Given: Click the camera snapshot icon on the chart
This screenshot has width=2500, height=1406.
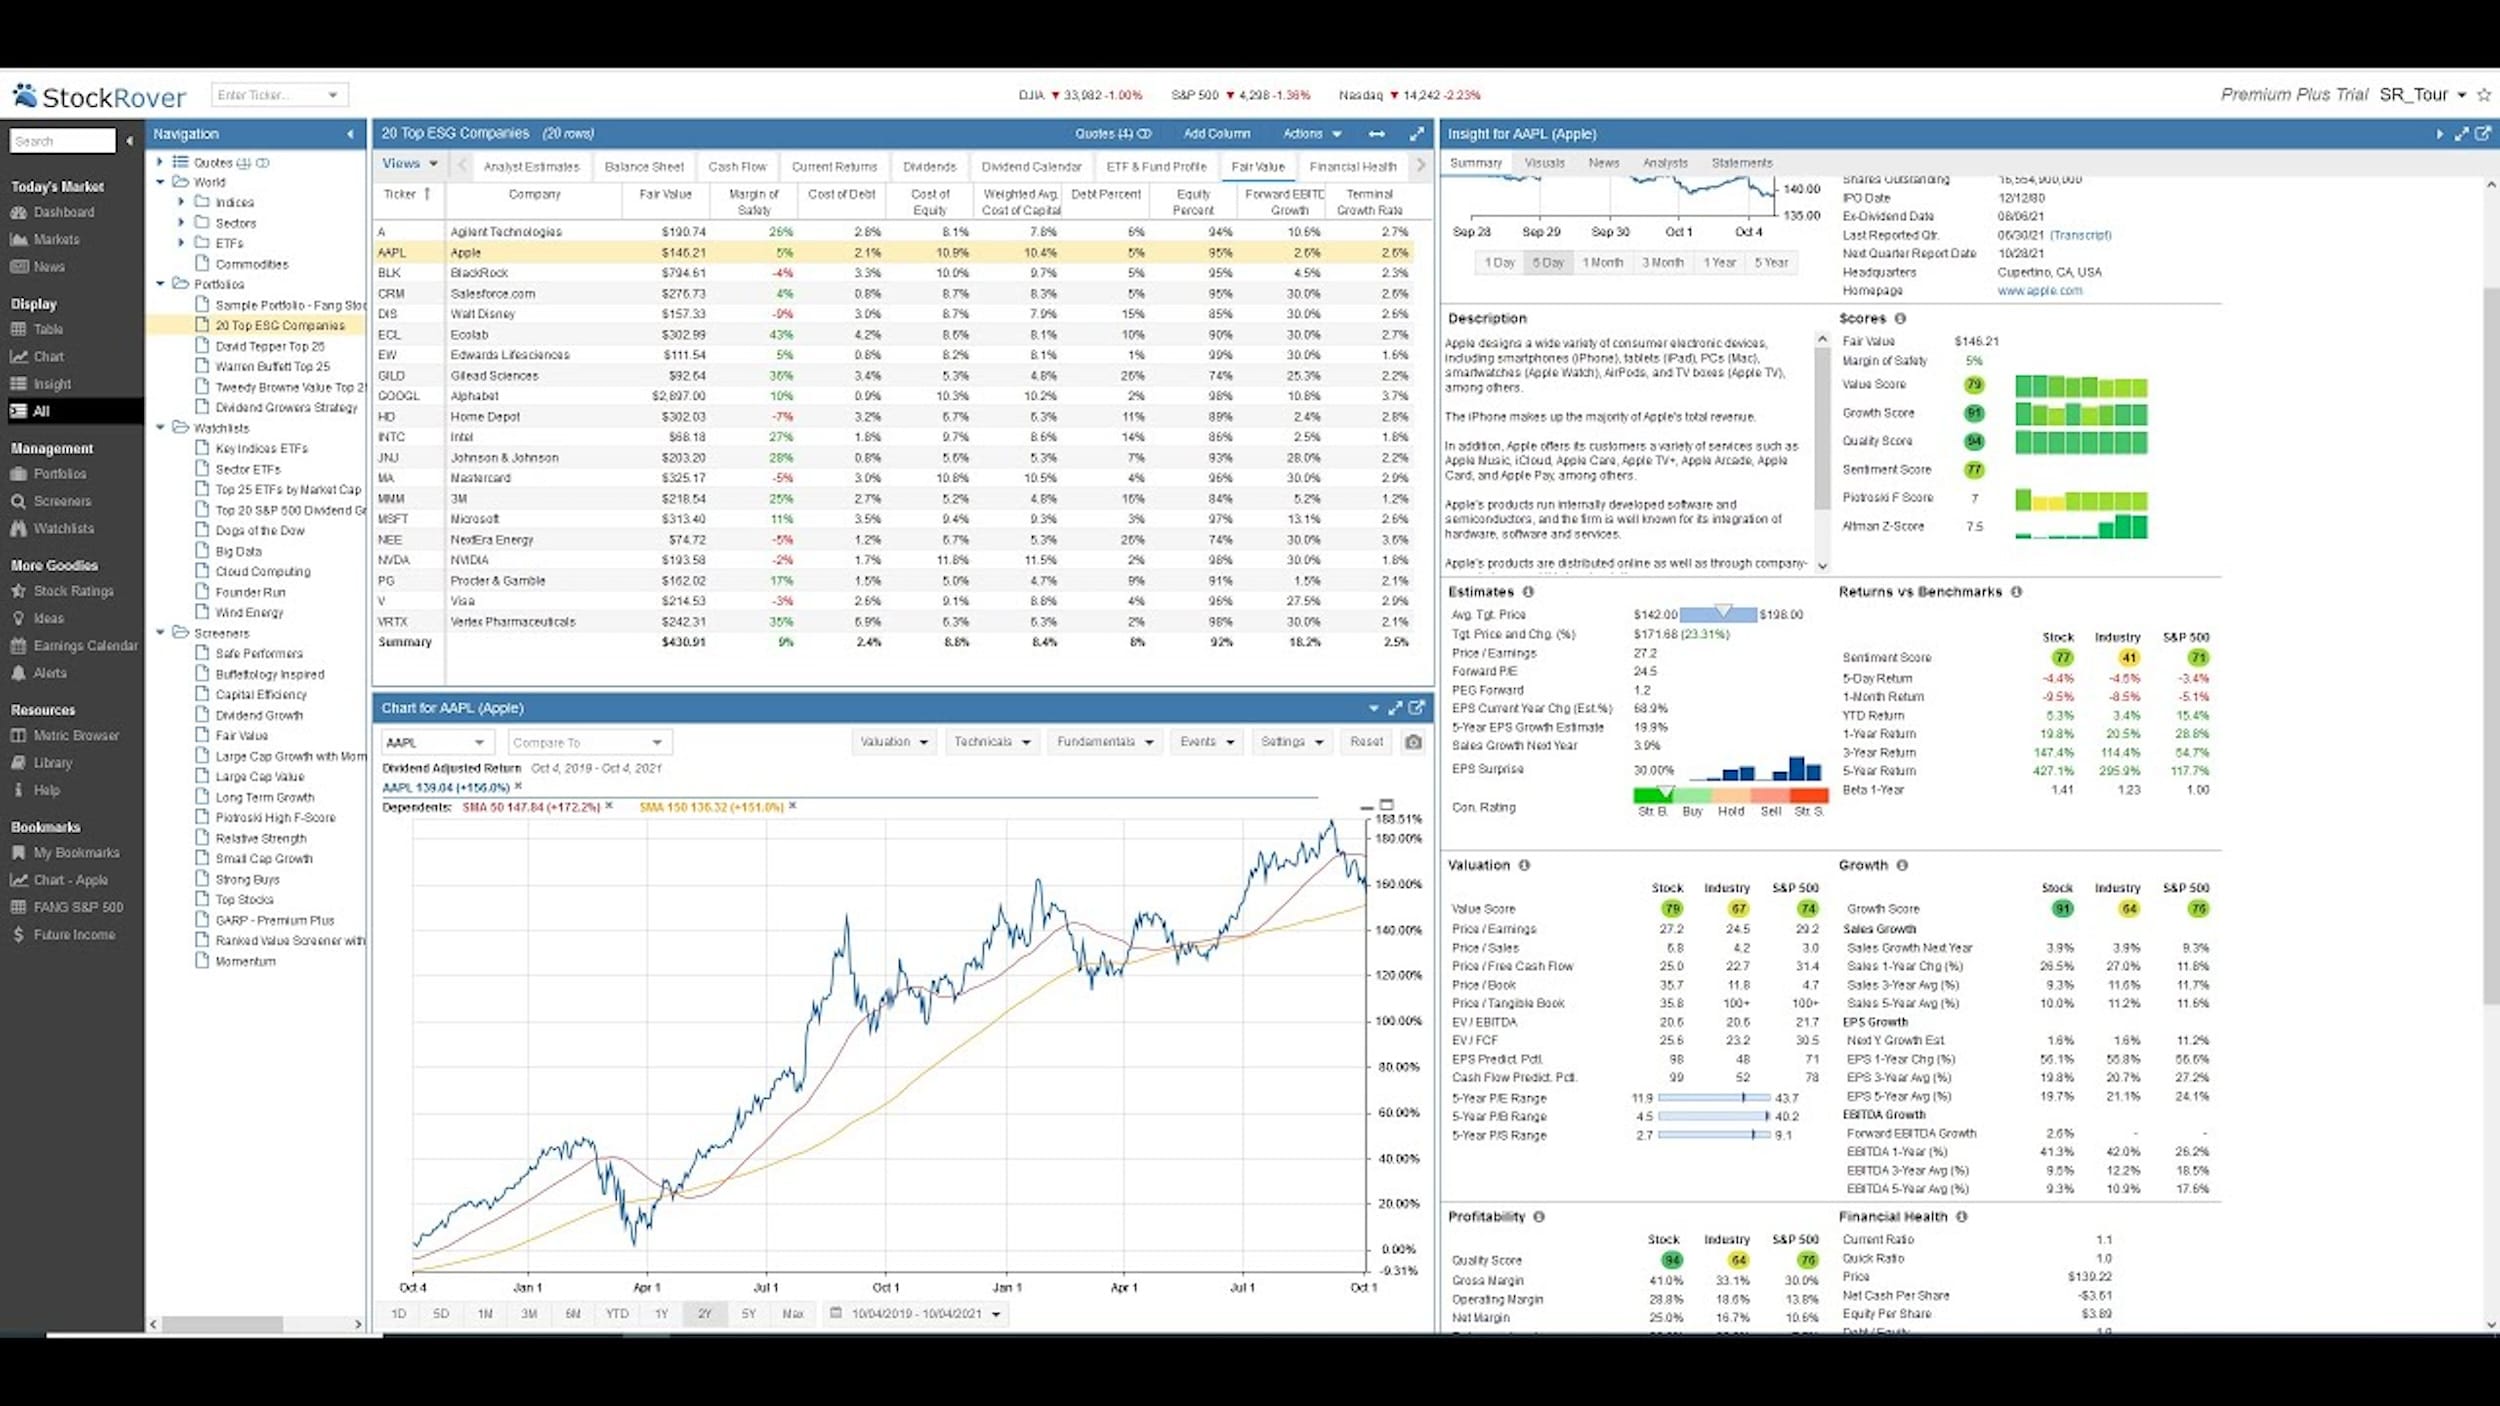Looking at the screenshot, I should [1412, 742].
